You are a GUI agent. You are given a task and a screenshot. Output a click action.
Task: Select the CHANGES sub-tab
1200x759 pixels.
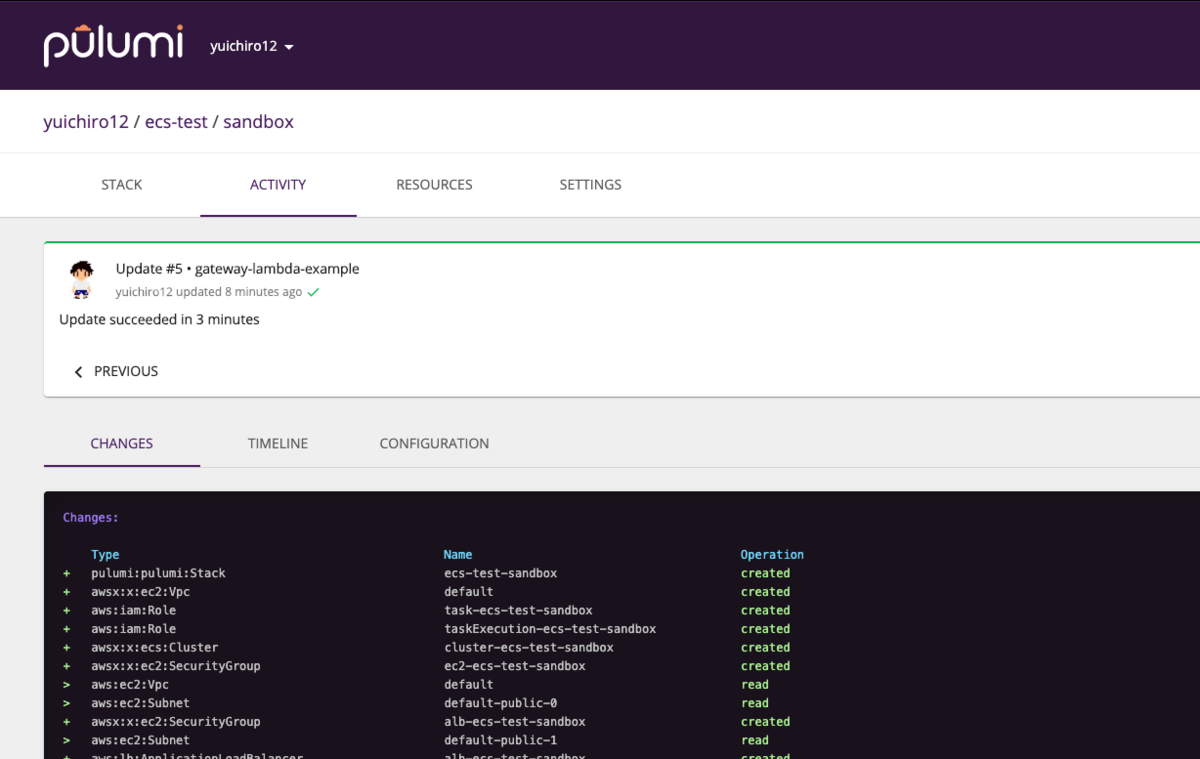(x=122, y=443)
